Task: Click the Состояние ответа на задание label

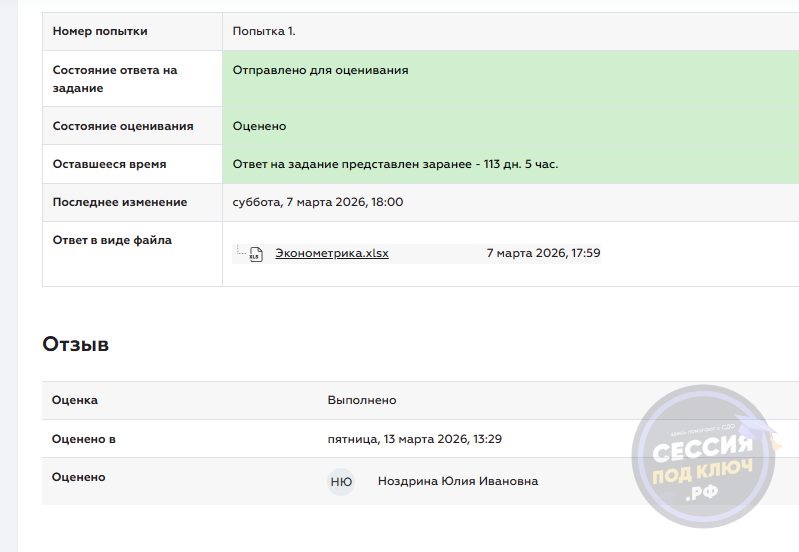Action: coord(114,79)
